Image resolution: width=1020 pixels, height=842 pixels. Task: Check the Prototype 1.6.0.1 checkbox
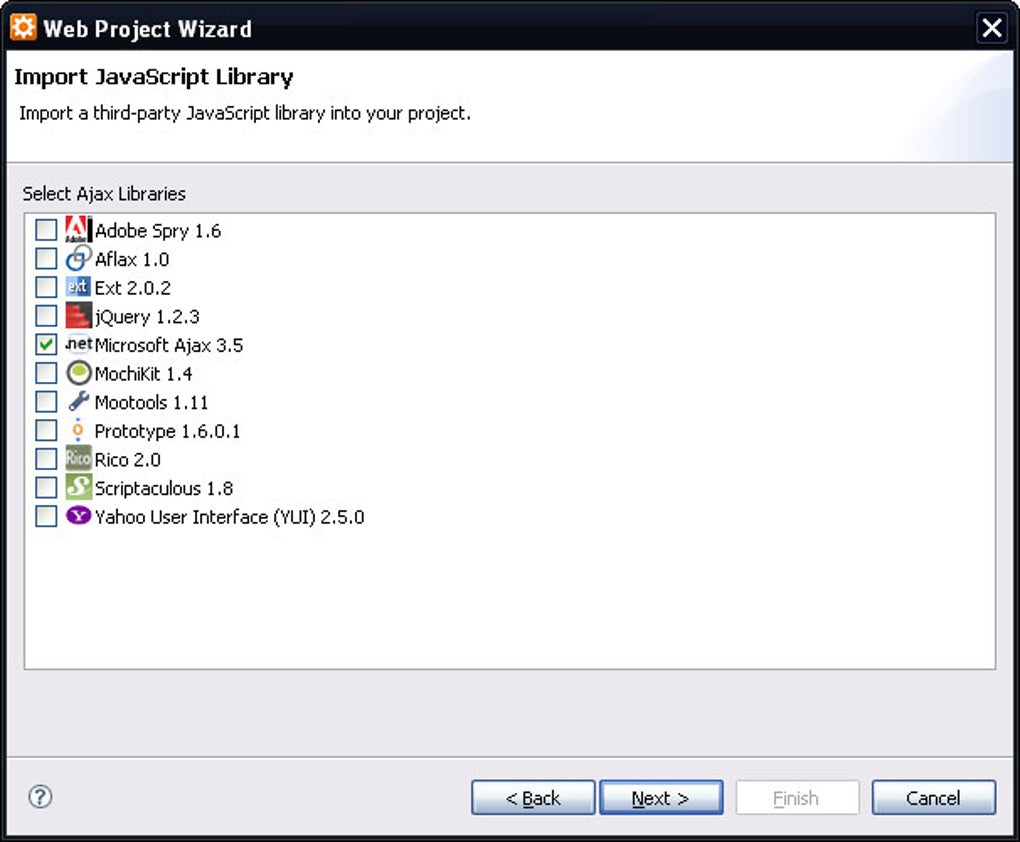click(x=46, y=430)
